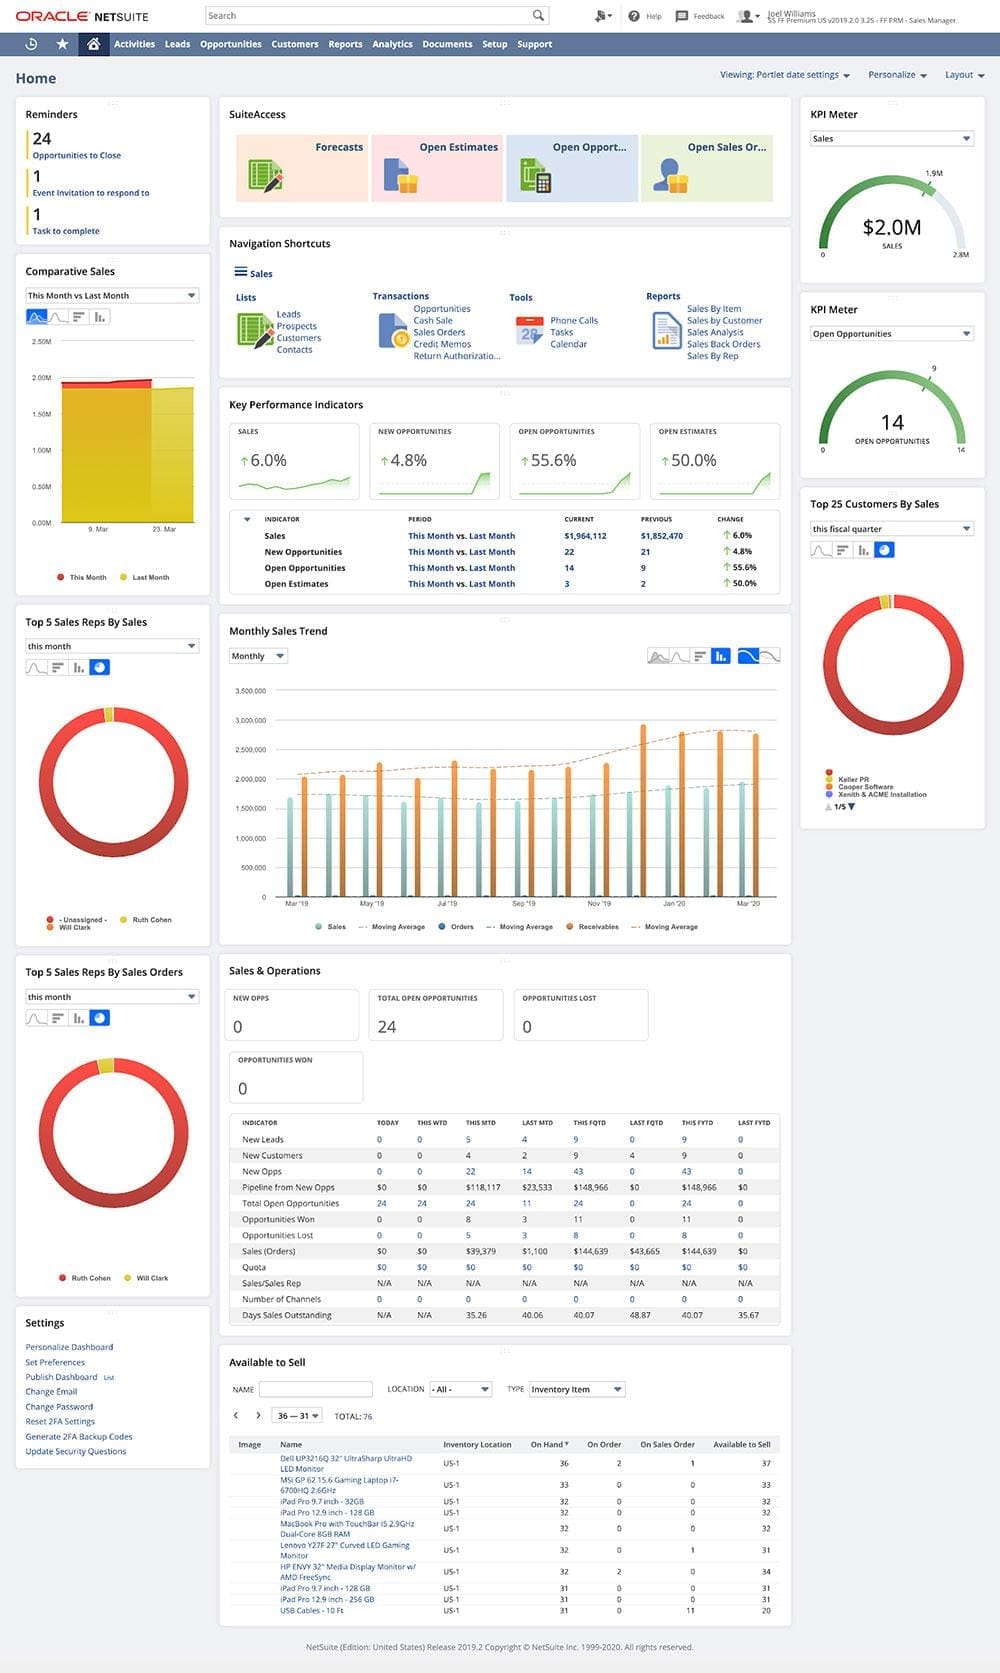Open the Help question mark icon

pos(634,16)
